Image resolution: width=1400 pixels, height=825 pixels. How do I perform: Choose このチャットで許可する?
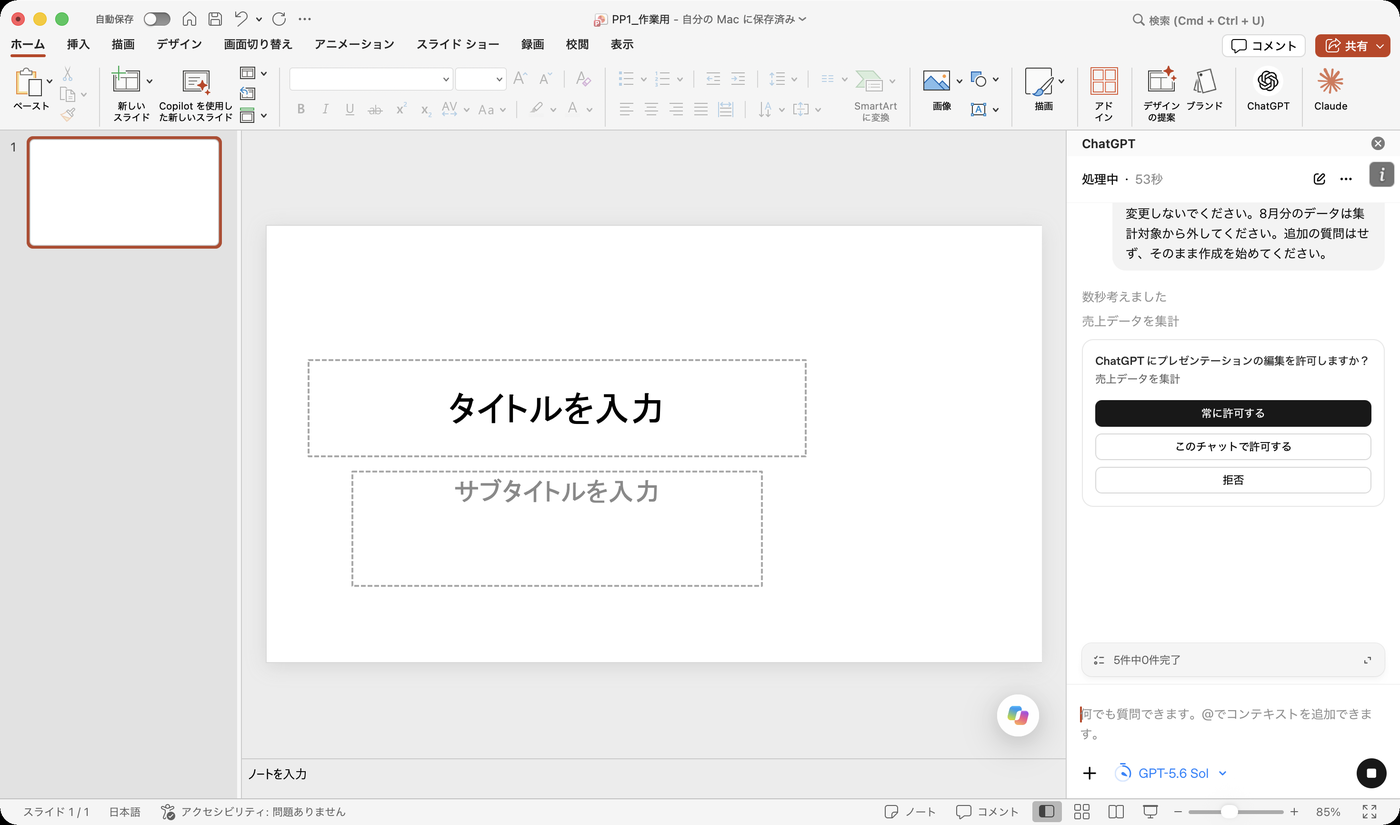pos(1233,447)
